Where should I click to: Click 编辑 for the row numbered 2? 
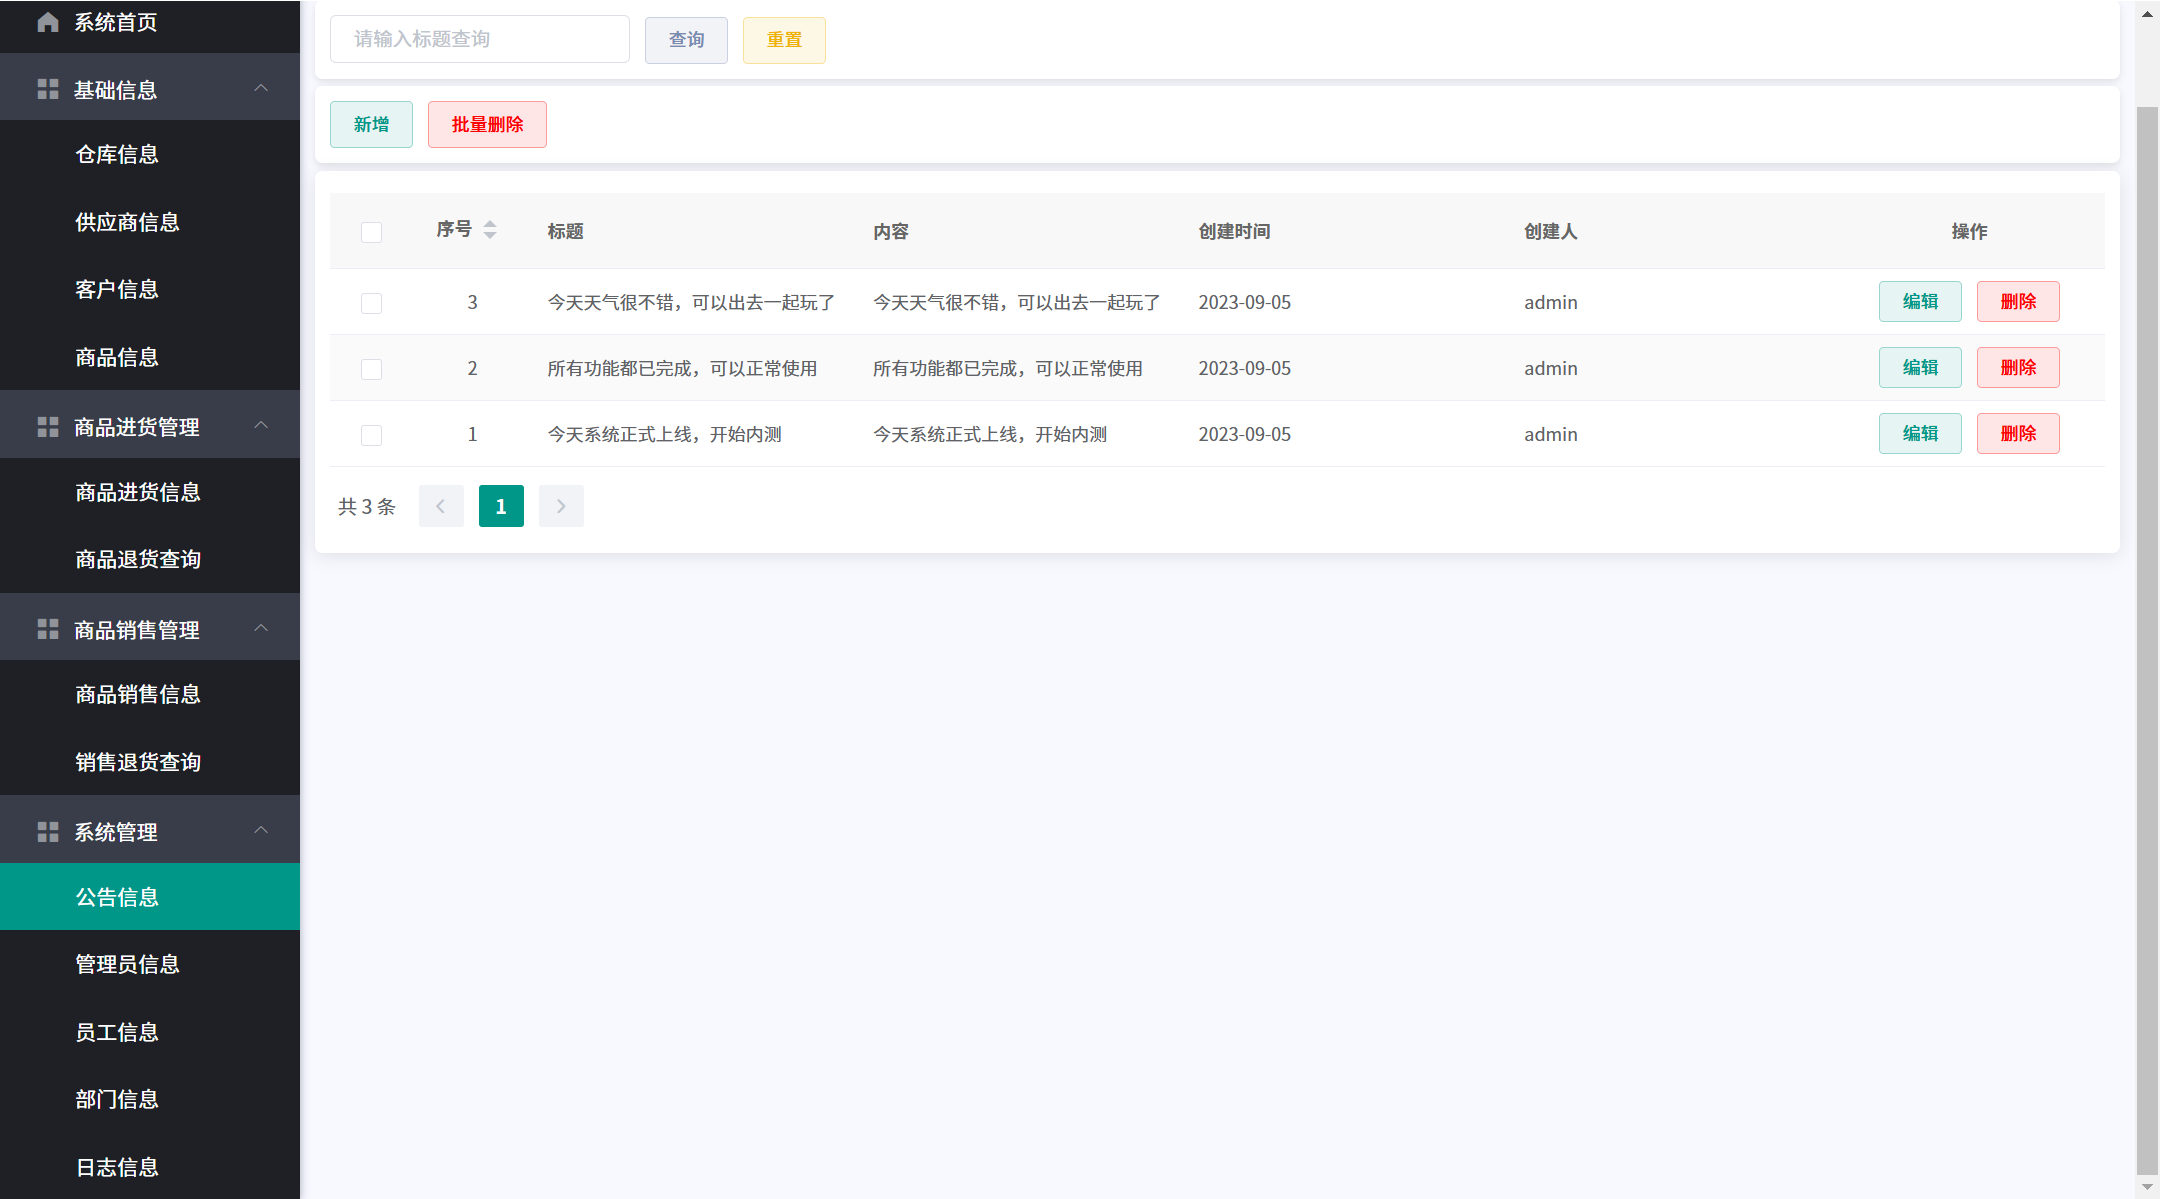pos(1919,368)
